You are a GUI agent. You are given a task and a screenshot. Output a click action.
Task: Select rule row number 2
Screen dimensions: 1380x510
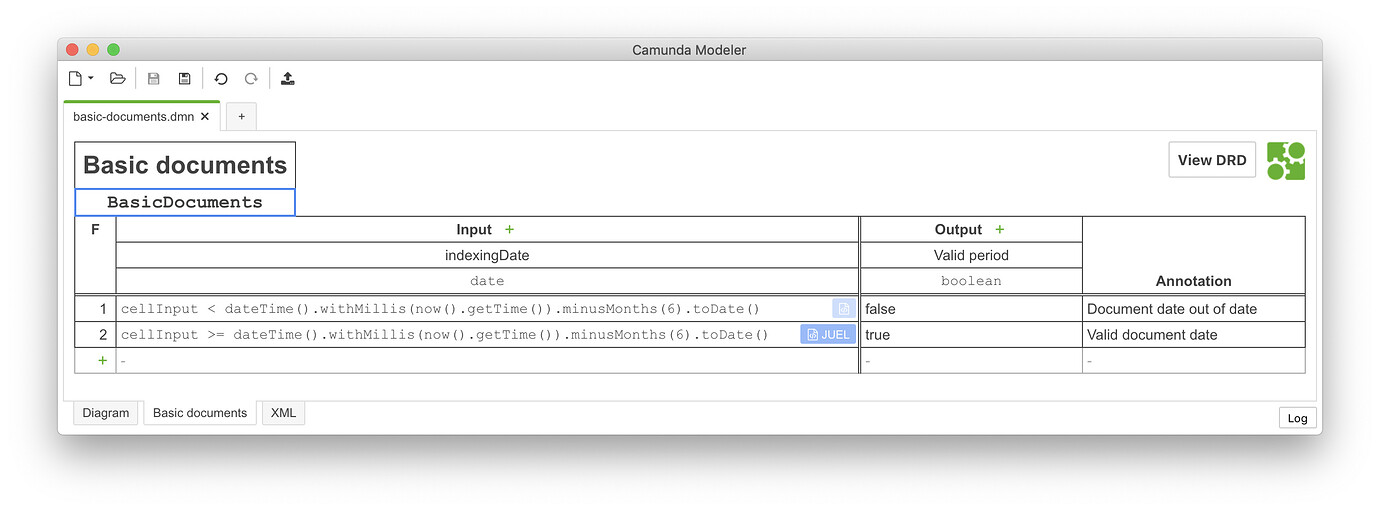(x=95, y=335)
